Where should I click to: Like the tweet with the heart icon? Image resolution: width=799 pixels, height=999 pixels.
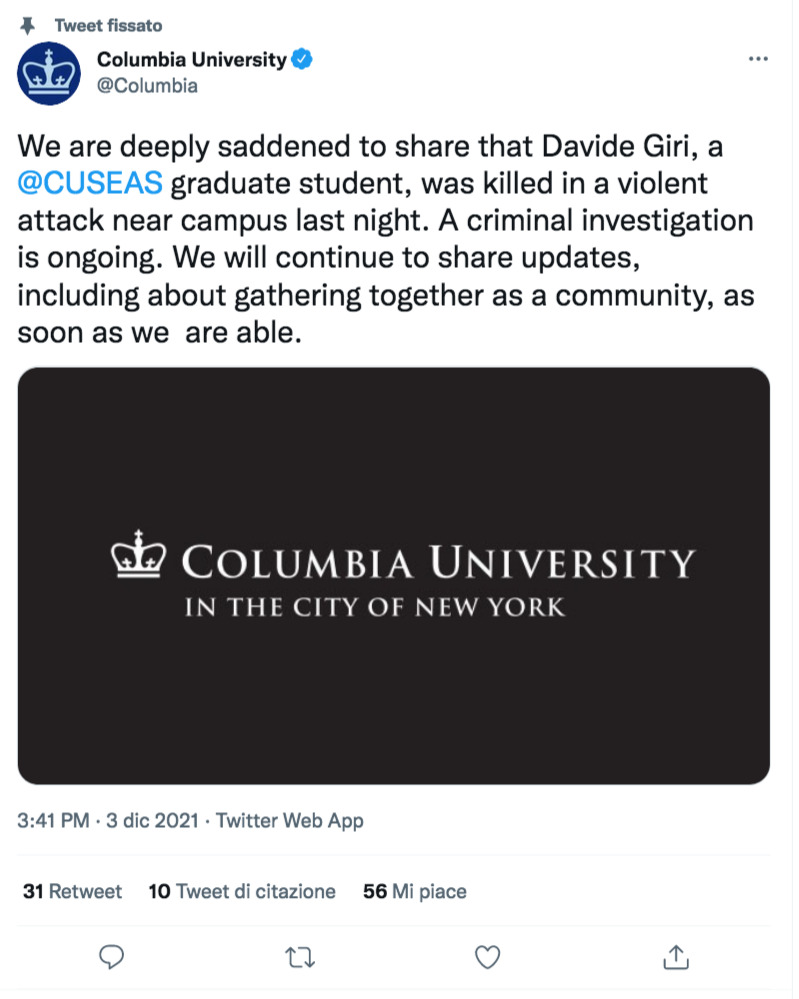click(x=487, y=957)
